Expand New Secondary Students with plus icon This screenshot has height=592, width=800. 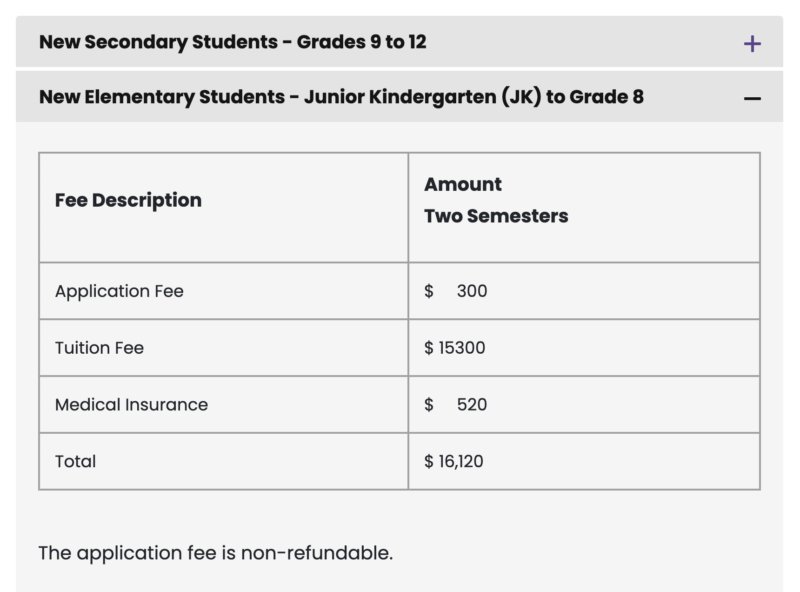[x=752, y=43]
